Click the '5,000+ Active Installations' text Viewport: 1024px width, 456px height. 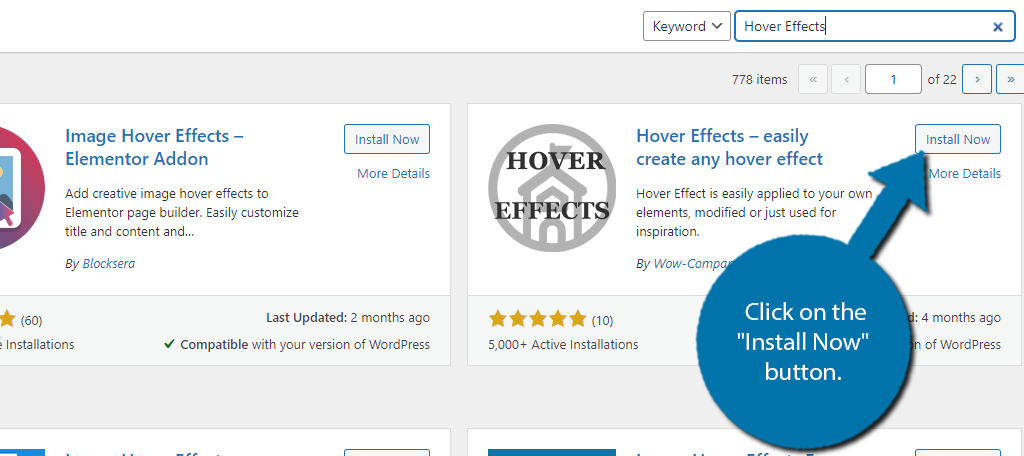[563, 344]
